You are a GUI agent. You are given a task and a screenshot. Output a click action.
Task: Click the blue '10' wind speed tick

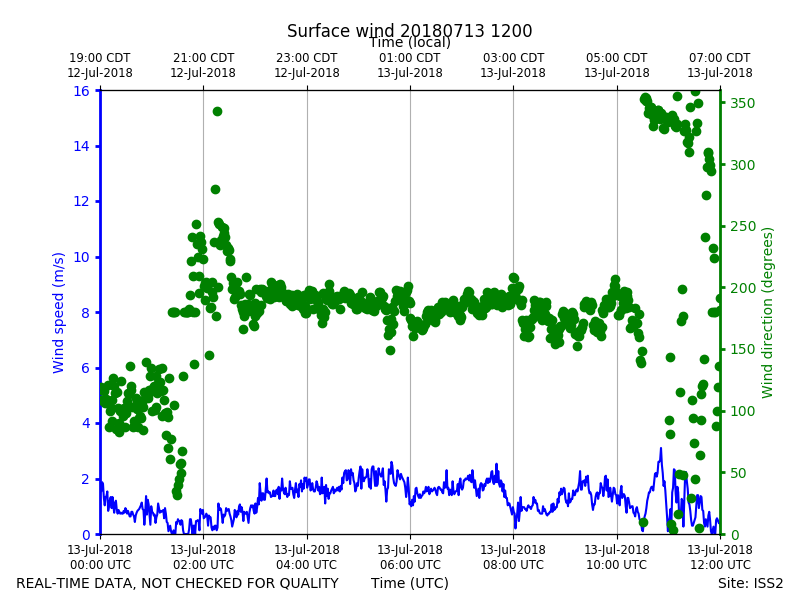(x=81, y=257)
